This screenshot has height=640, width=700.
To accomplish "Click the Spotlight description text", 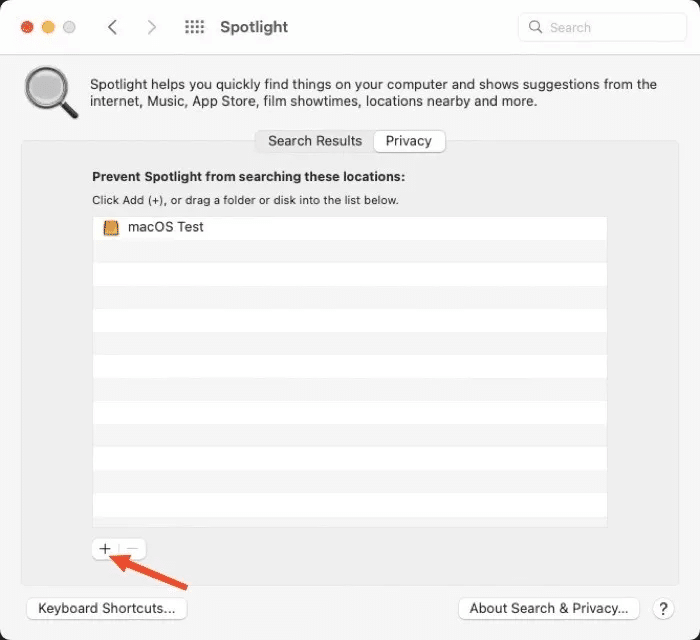I will (x=373, y=93).
